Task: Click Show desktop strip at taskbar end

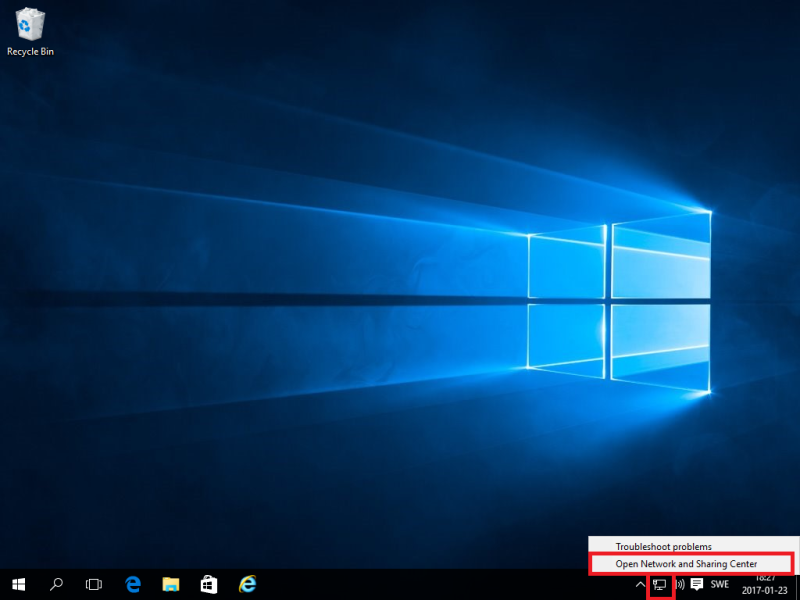Action: 797,584
